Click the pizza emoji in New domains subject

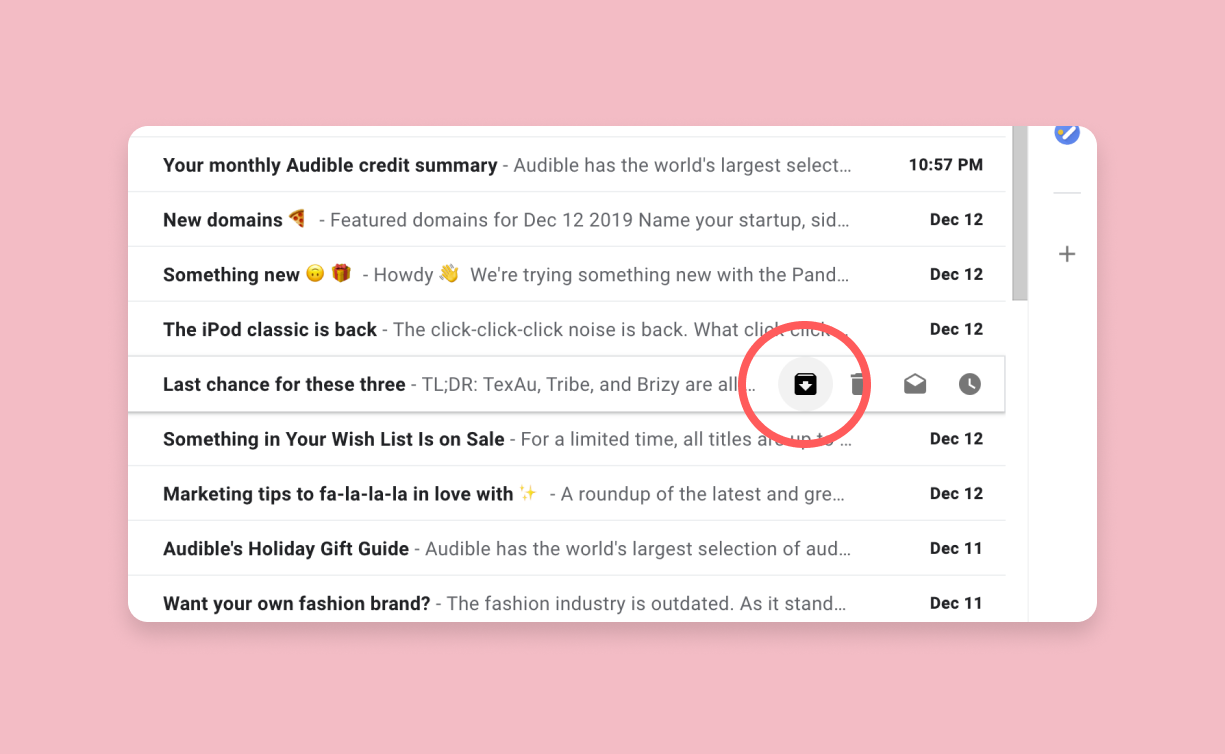point(297,218)
